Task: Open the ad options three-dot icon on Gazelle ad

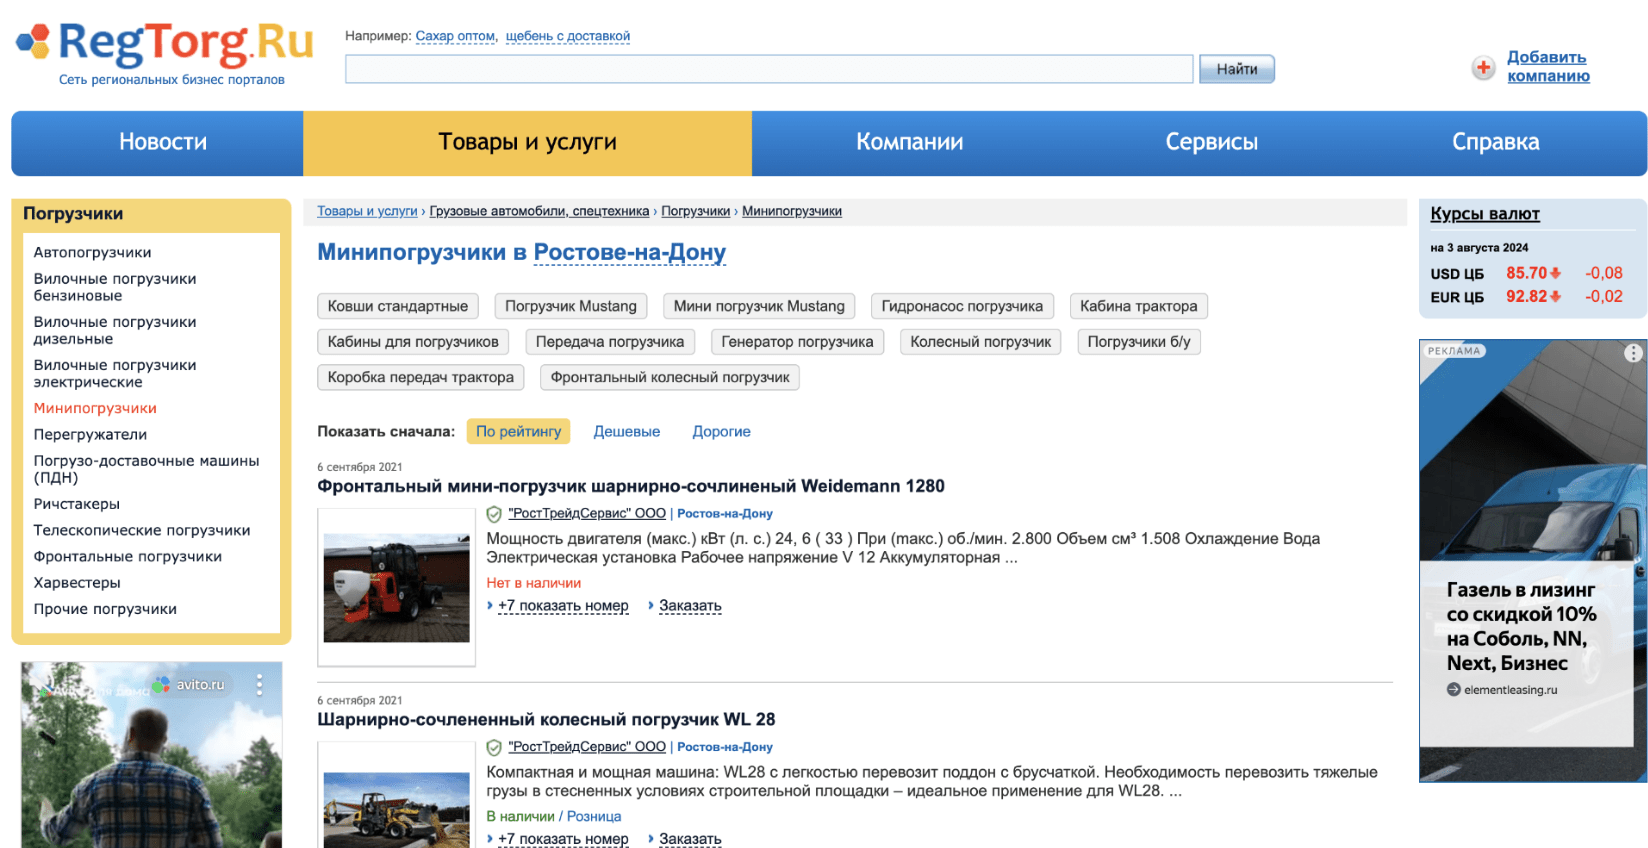Action: 1633,353
